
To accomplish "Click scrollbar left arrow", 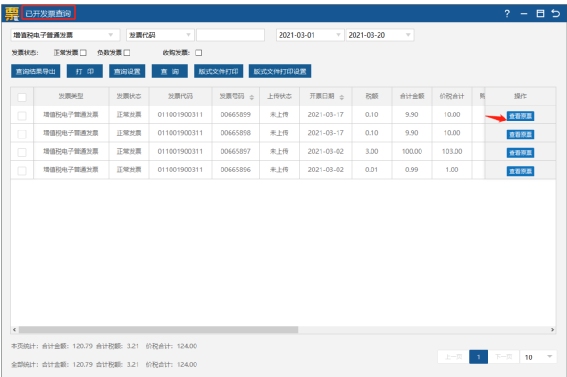I will (14, 330).
